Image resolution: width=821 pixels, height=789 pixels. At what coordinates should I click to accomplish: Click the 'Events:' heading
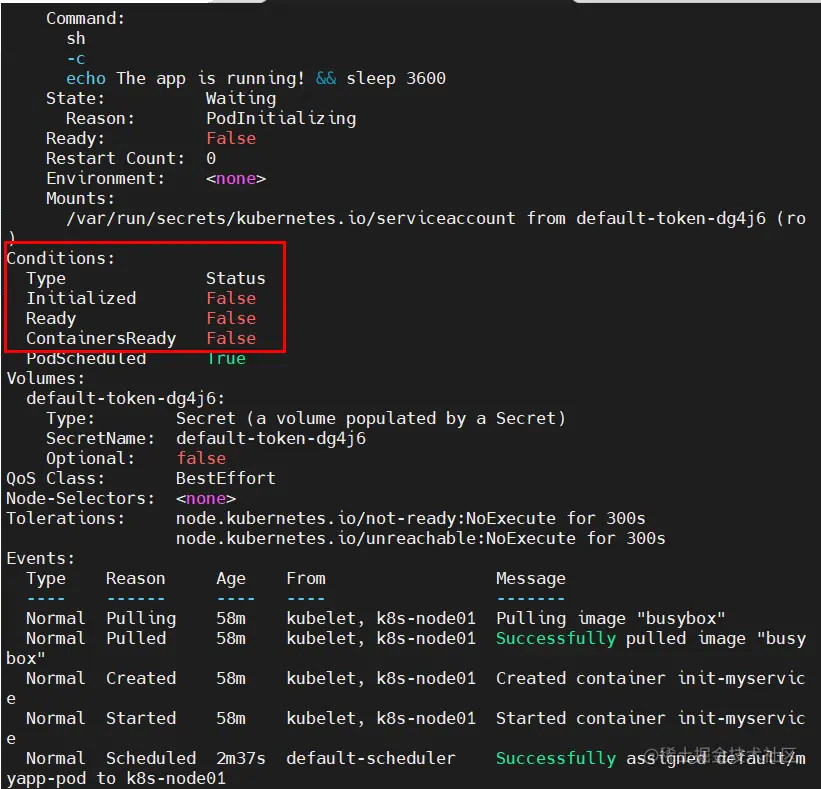[40, 559]
